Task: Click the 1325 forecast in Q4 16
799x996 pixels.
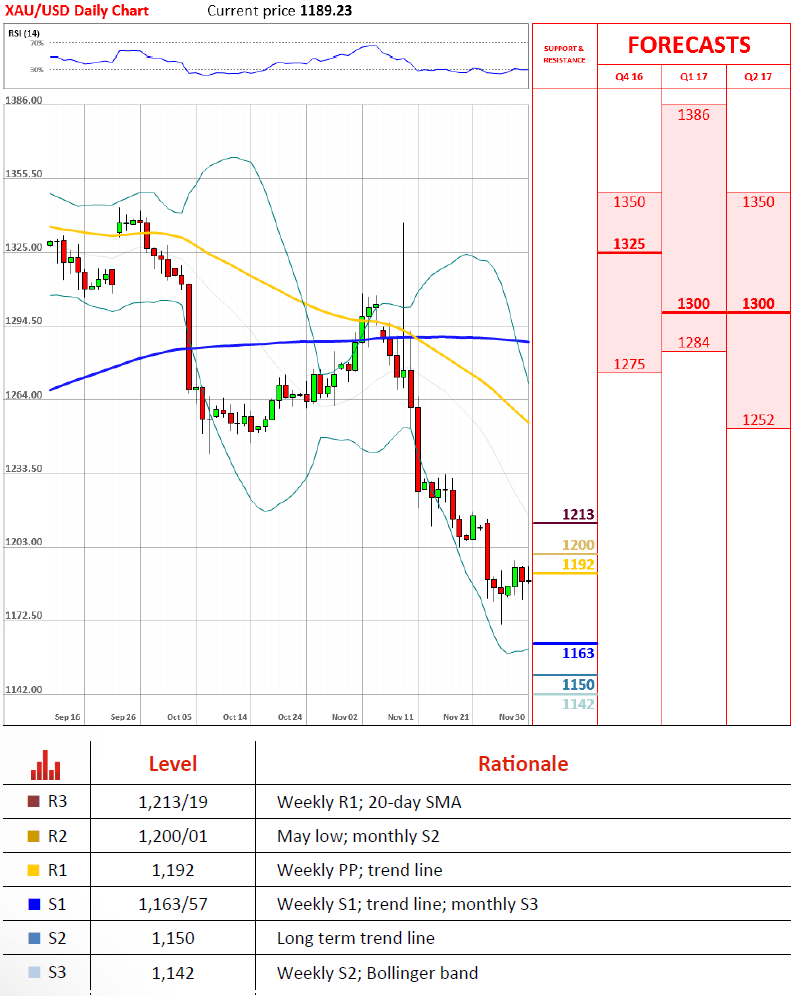Action: [629, 244]
